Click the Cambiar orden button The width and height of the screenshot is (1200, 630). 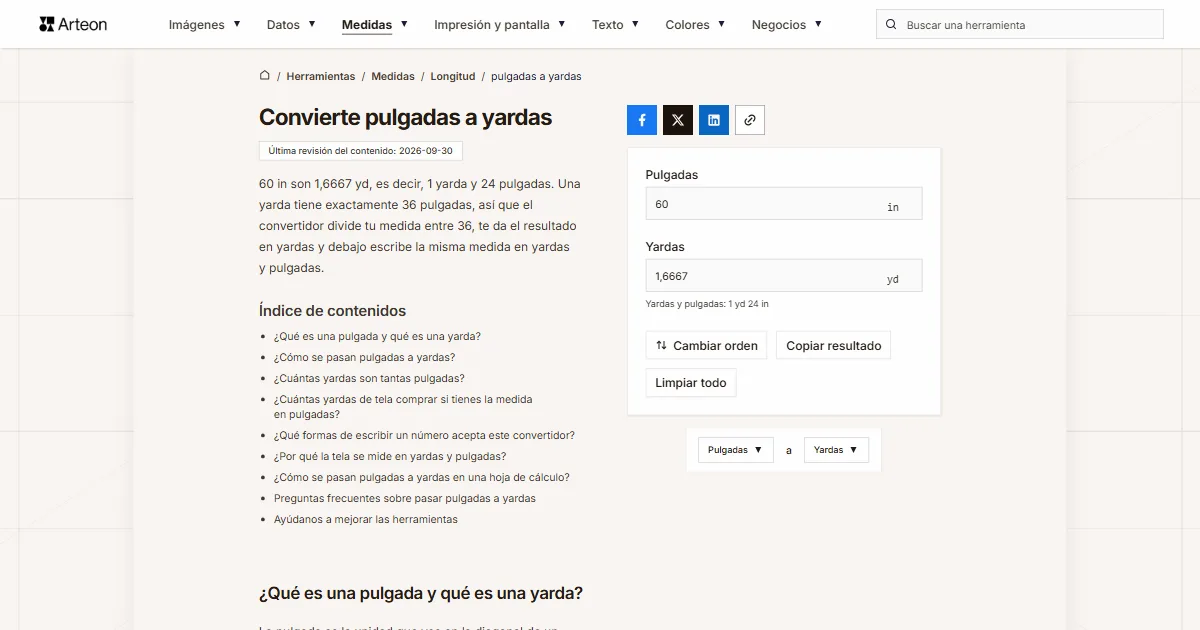pos(706,346)
